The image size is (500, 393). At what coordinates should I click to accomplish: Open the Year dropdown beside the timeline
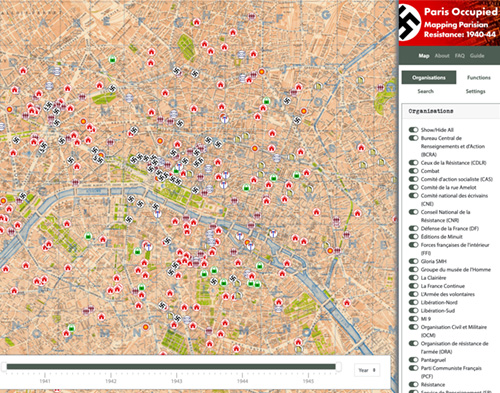[x=367, y=370]
